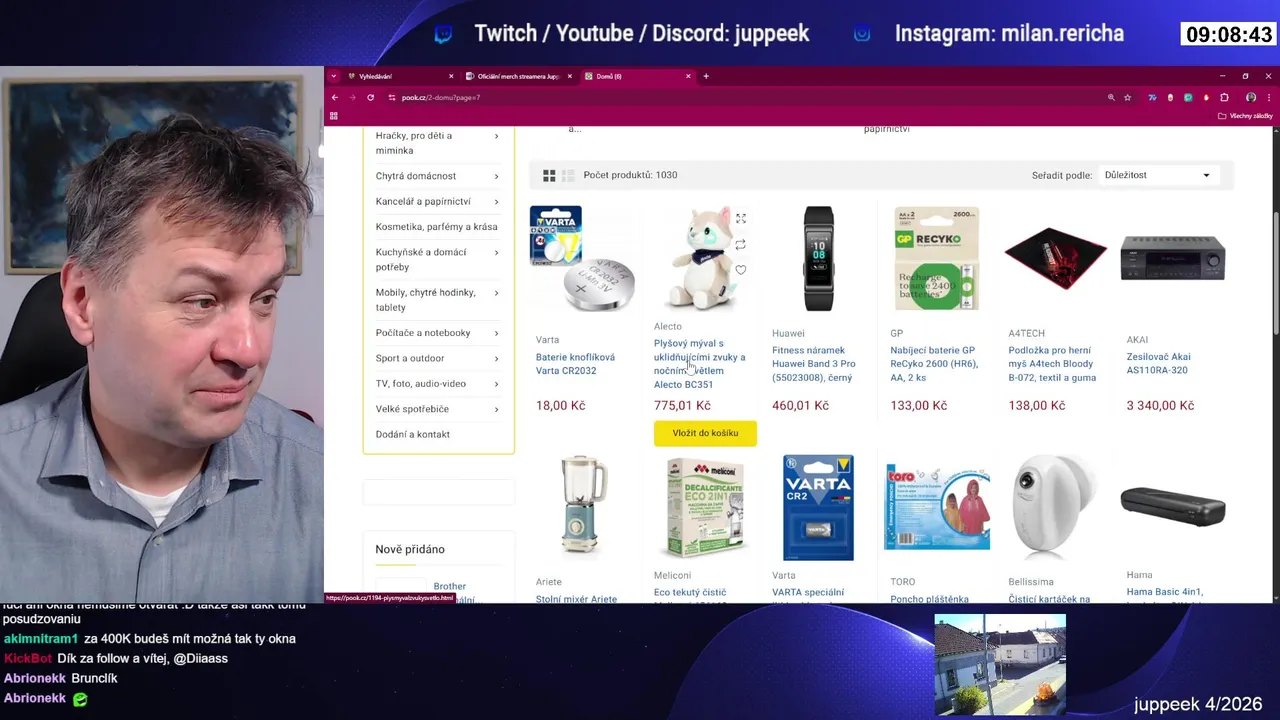Open the blue 7TV extension icon

pyautogui.click(x=1152, y=97)
